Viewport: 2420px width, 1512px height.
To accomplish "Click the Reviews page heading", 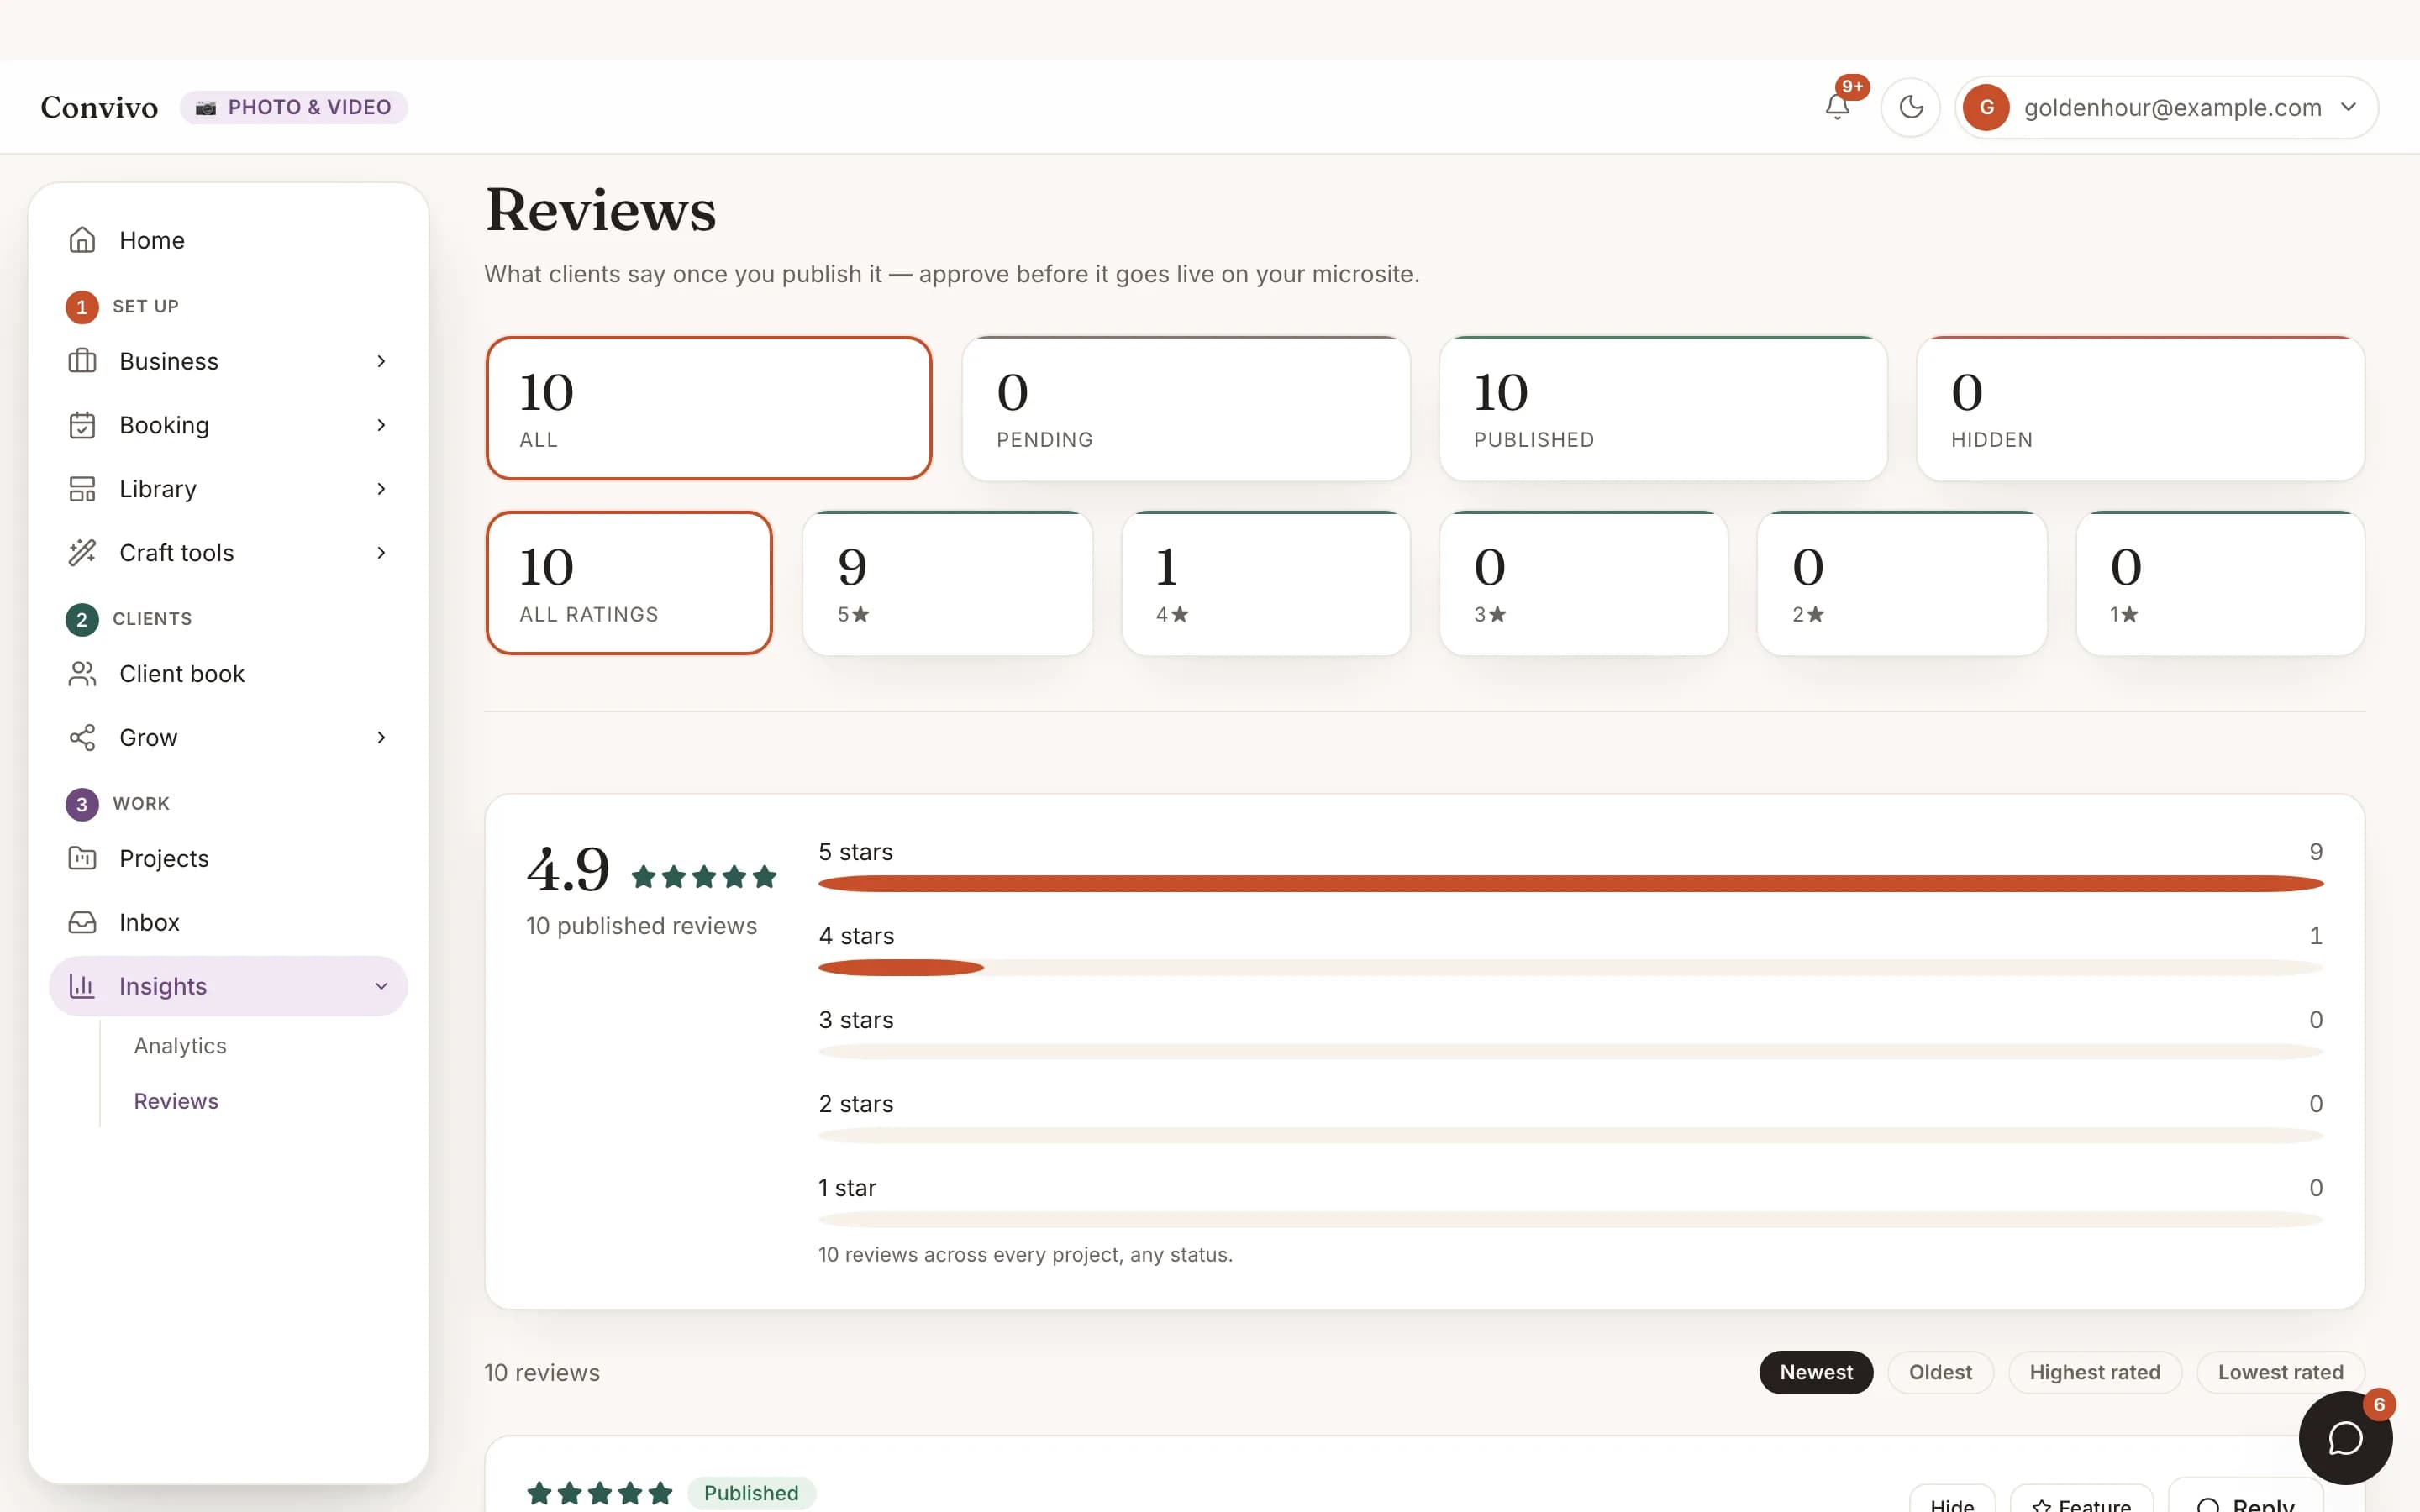I will (x=600, y=210).
